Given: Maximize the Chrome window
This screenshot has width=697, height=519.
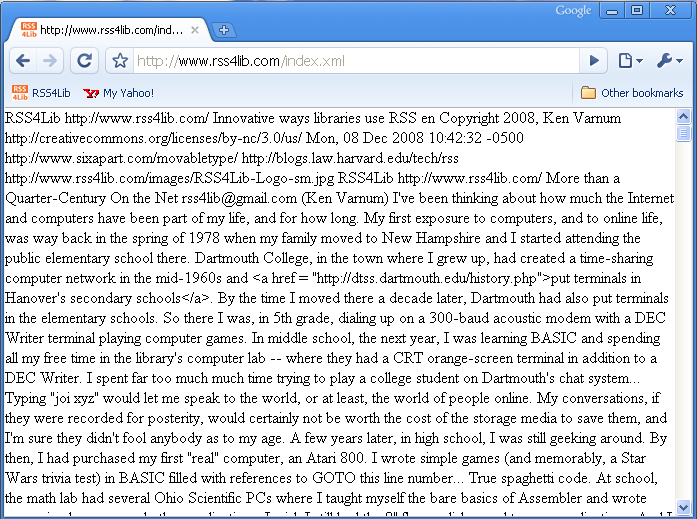Looking at the screenshot, I should (x=637, y=11).
